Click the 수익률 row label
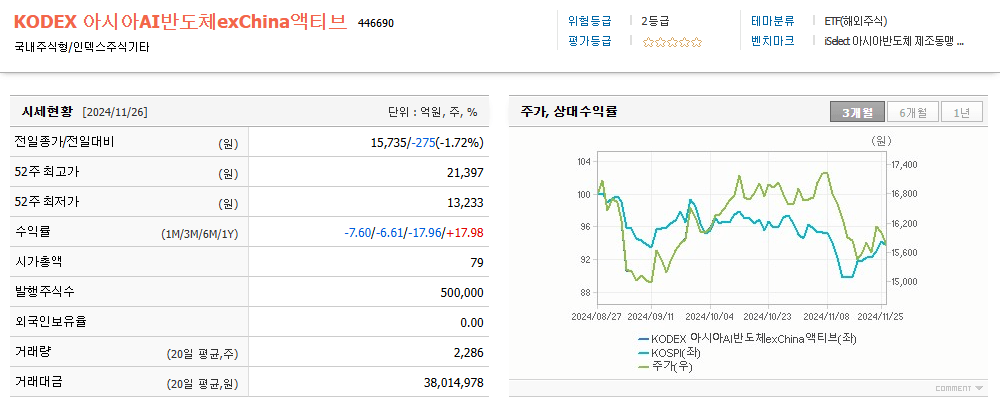This screenshot has width=1000, height=409. (x=31, y=232)
